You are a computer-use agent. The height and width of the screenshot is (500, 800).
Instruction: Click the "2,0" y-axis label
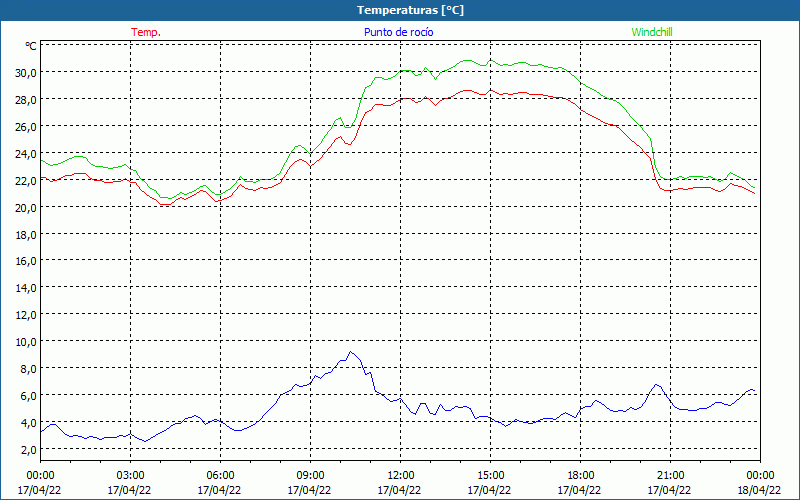[28, 449]
